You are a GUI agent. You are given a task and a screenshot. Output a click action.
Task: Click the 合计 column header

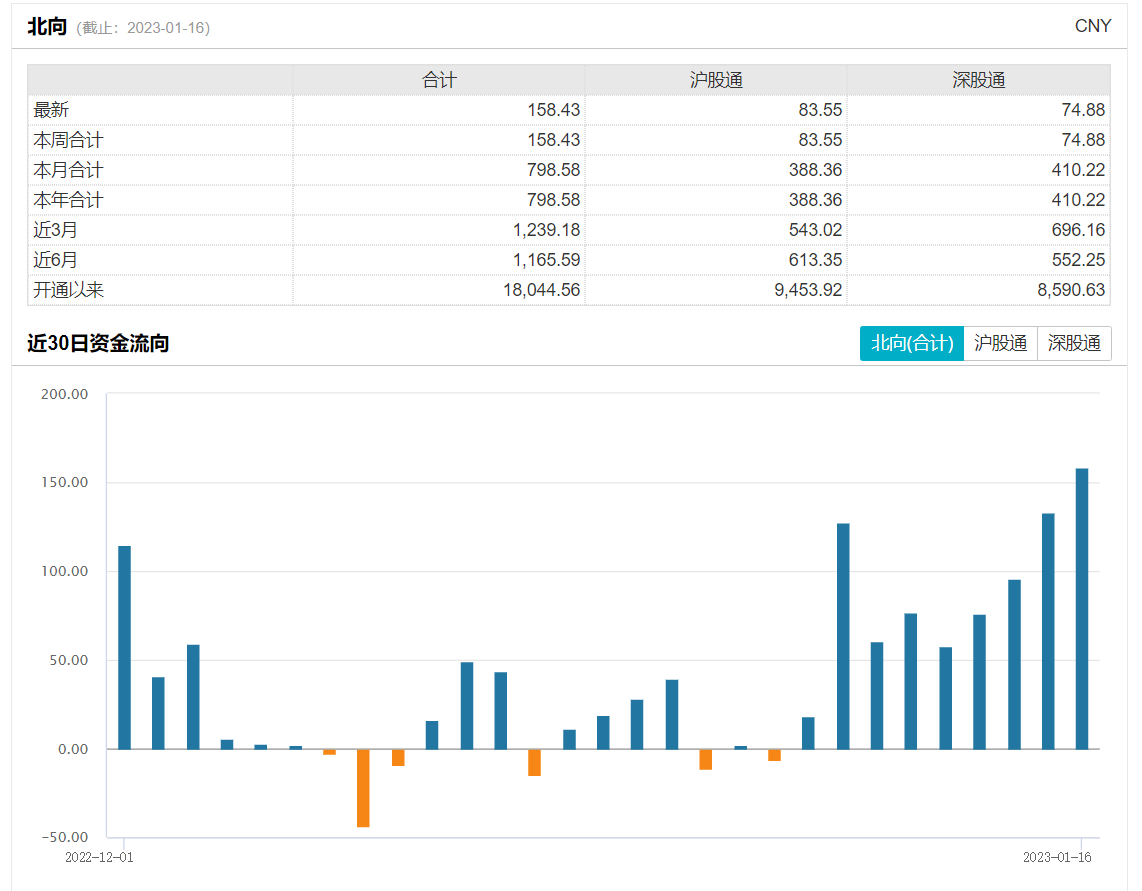[x=439, y=80]
